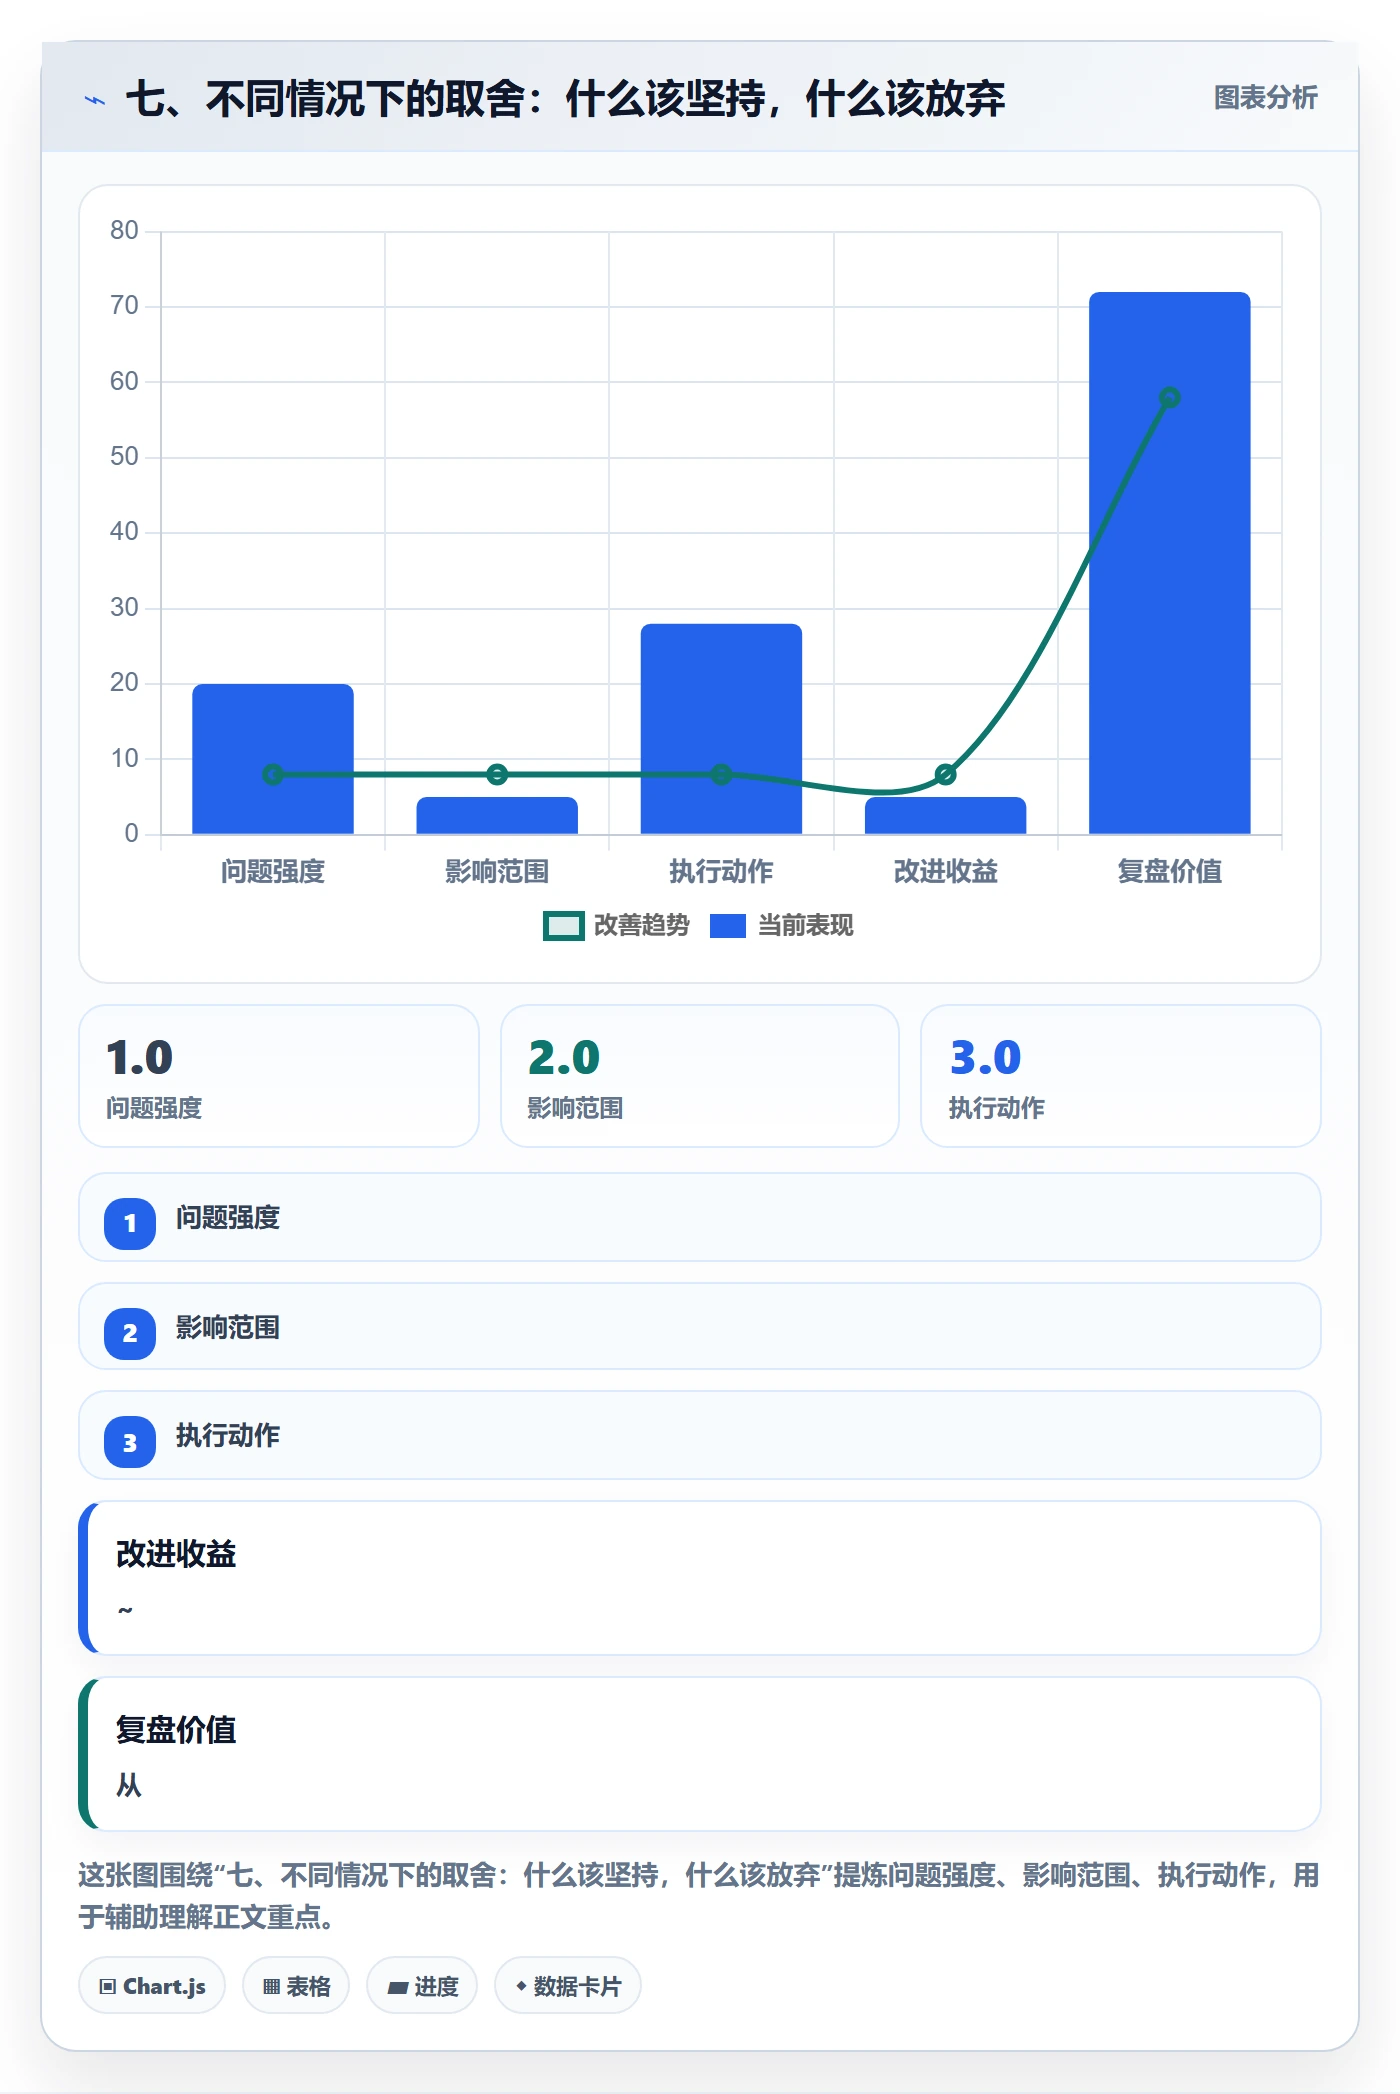1400x2094 pixels.
Task: Click the 图表分析 label in header
Action: tap(1266, 98)
